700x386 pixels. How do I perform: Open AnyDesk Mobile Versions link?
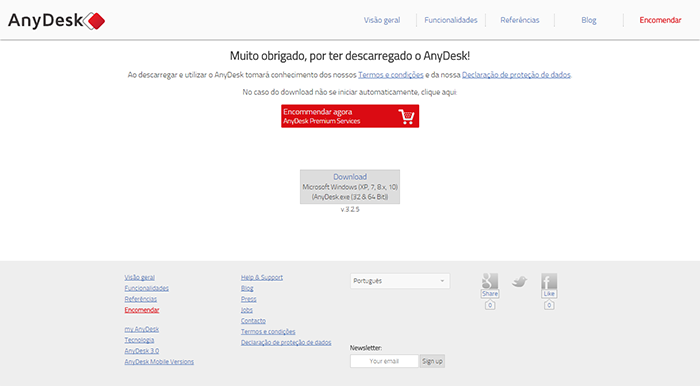tap(159, 361)
